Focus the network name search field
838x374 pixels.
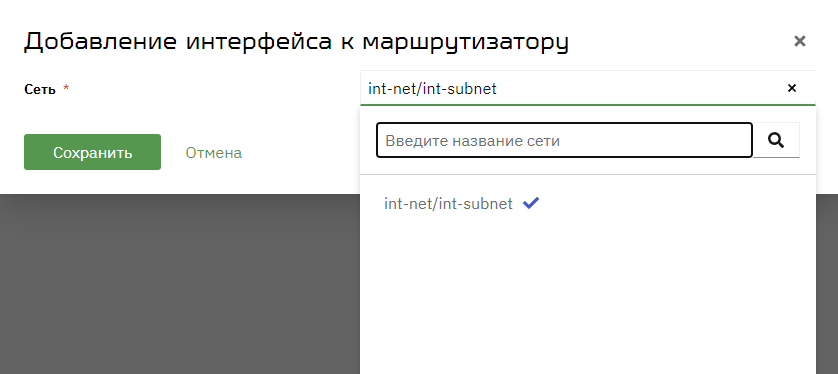(564, 141)
